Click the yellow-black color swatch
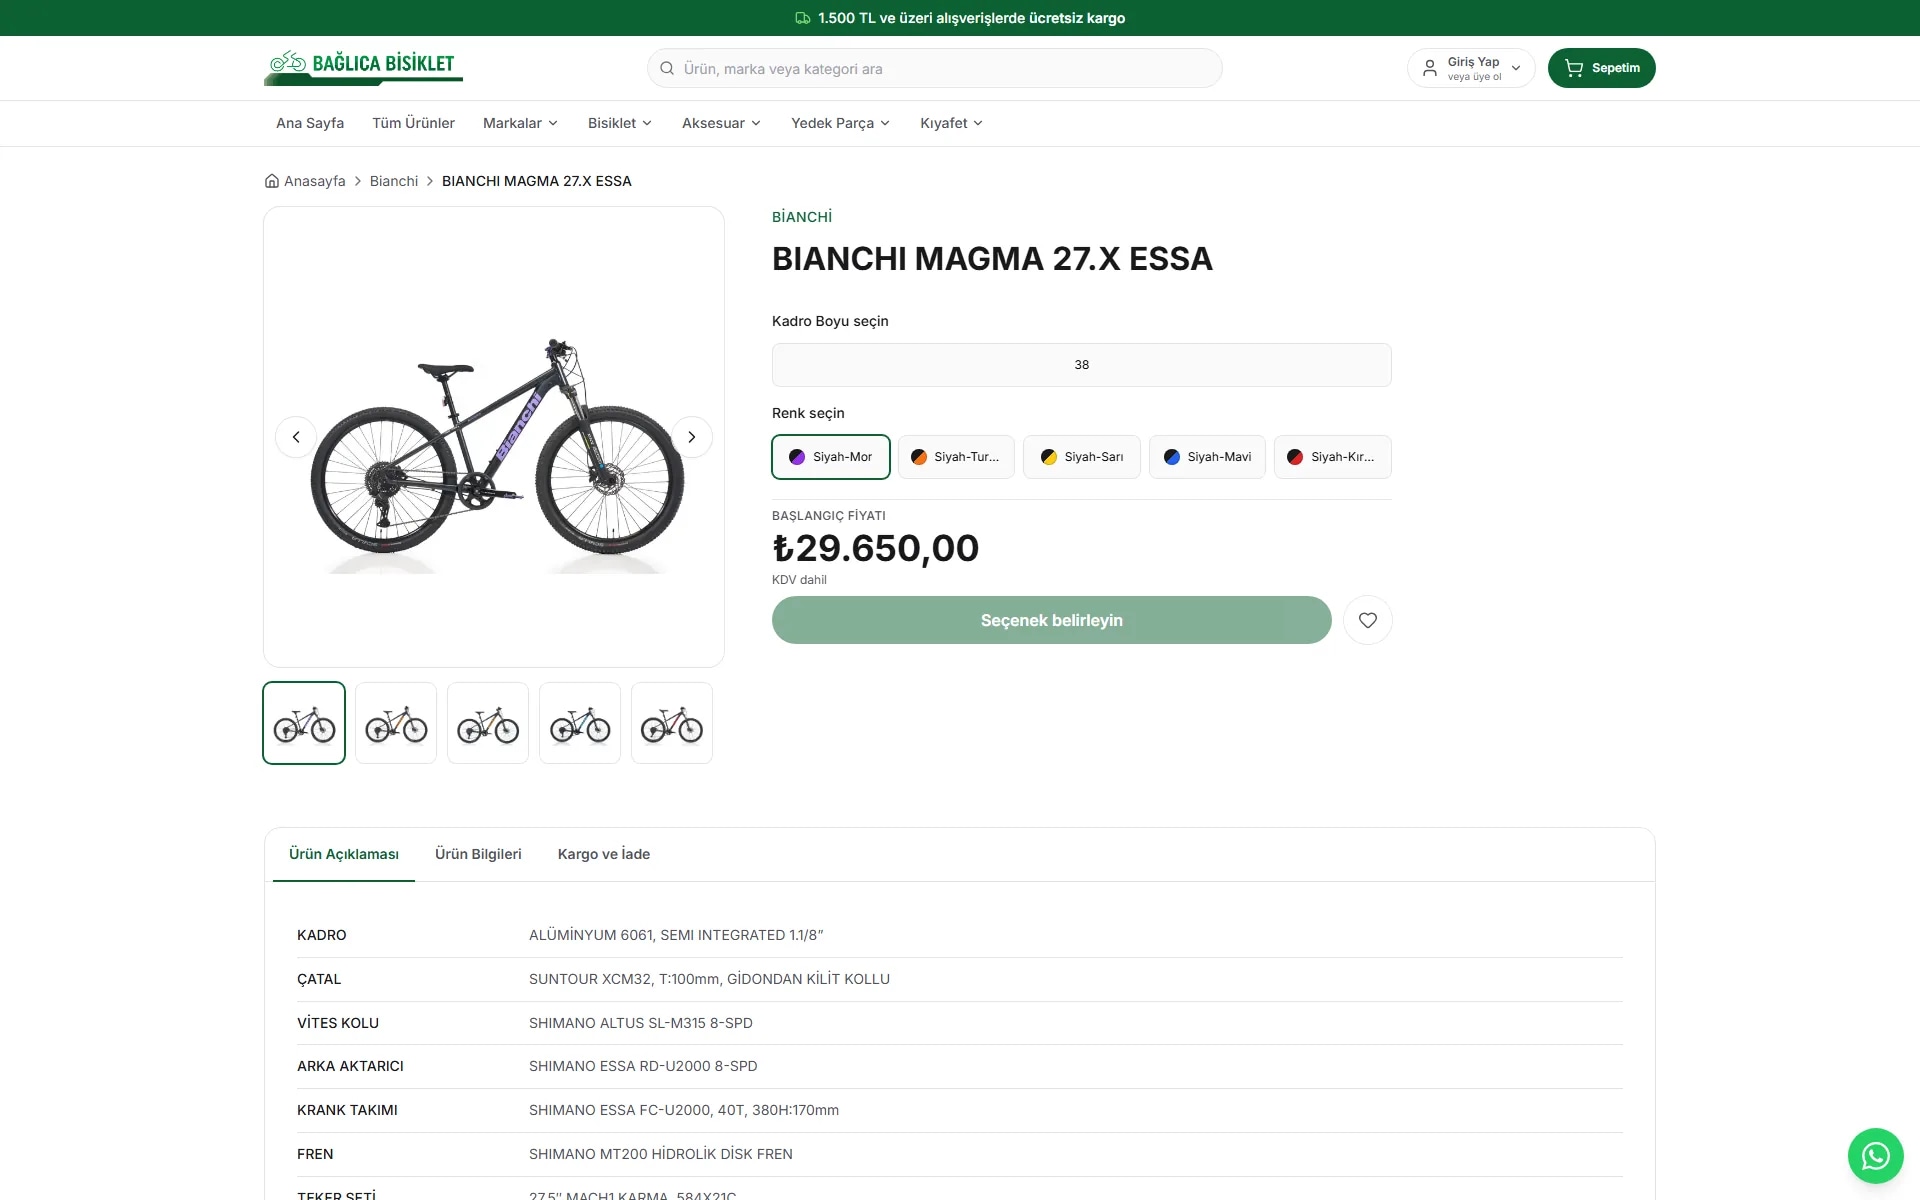1920x1200 pixels. (x=1049, y=457)
